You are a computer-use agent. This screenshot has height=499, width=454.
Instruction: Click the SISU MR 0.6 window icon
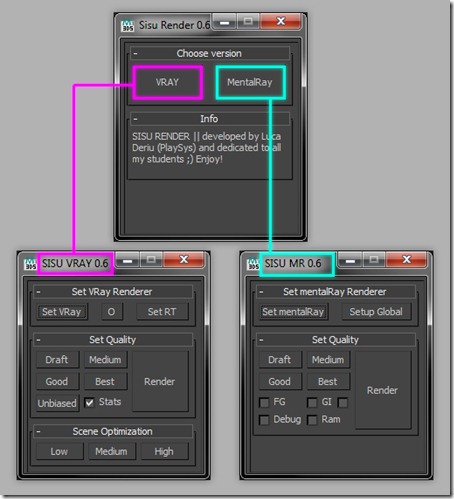pyautogui.click(x=253, y=264)
